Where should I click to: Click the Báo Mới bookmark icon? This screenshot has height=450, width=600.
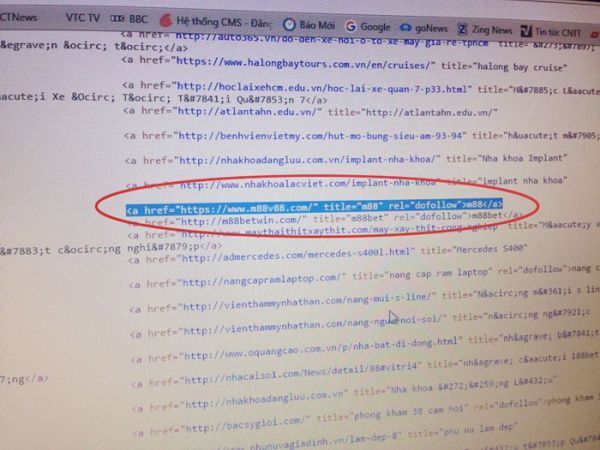(289, 25)
